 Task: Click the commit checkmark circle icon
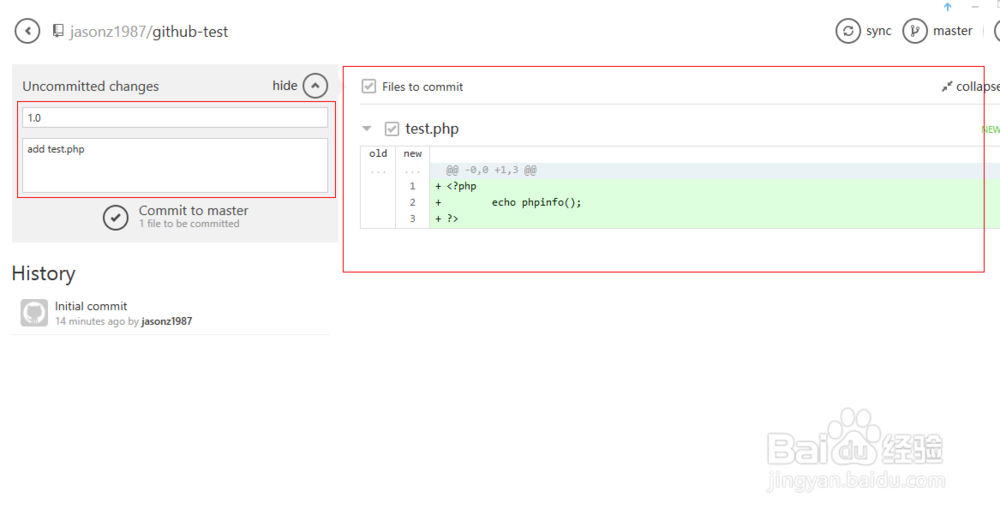(x=115, y=217)
